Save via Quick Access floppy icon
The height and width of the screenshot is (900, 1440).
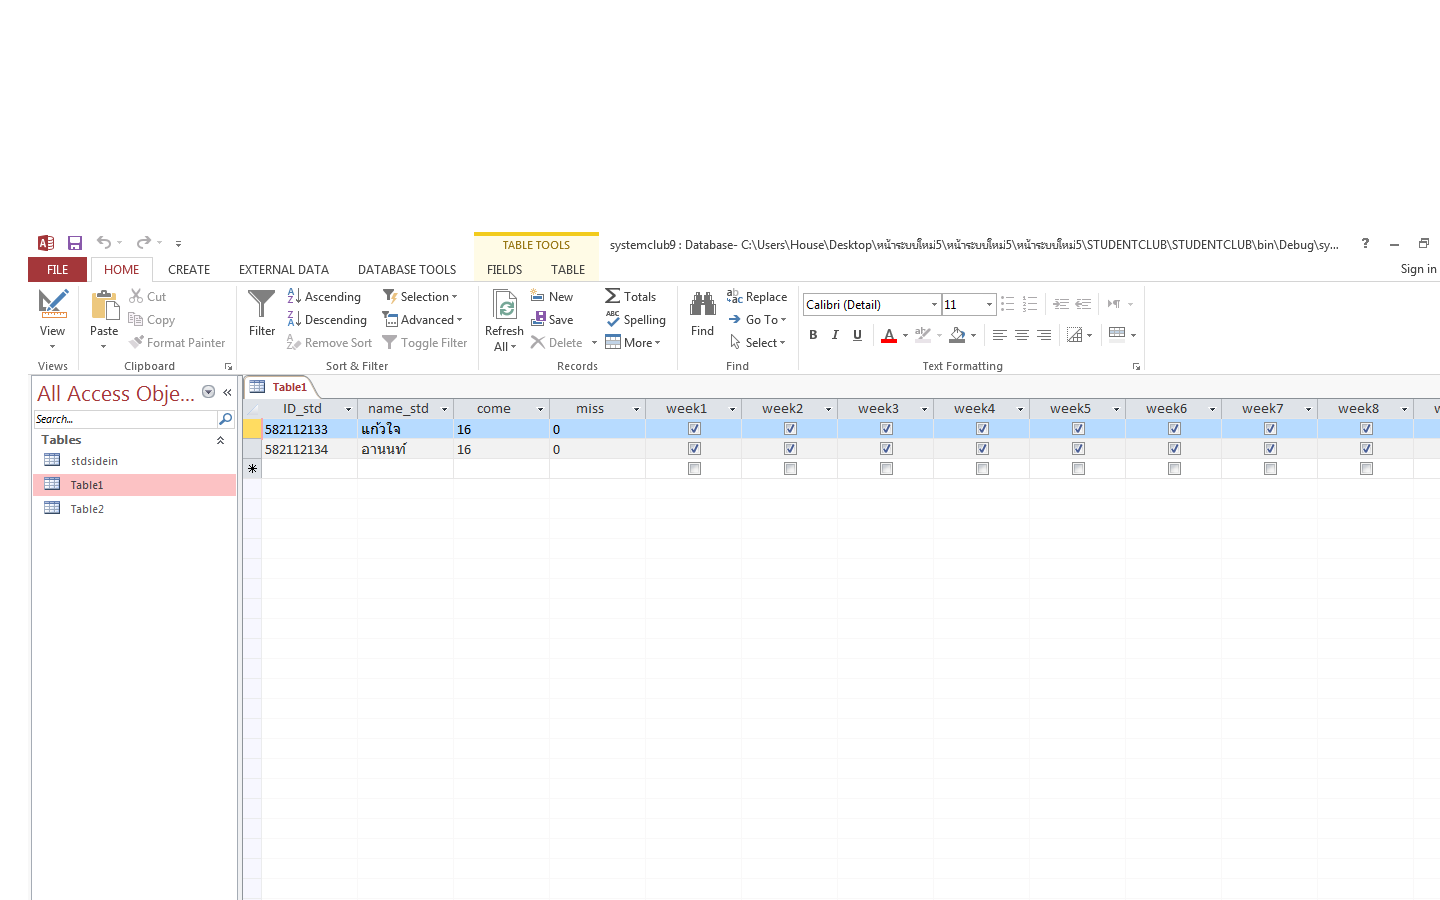coord(75,243)
